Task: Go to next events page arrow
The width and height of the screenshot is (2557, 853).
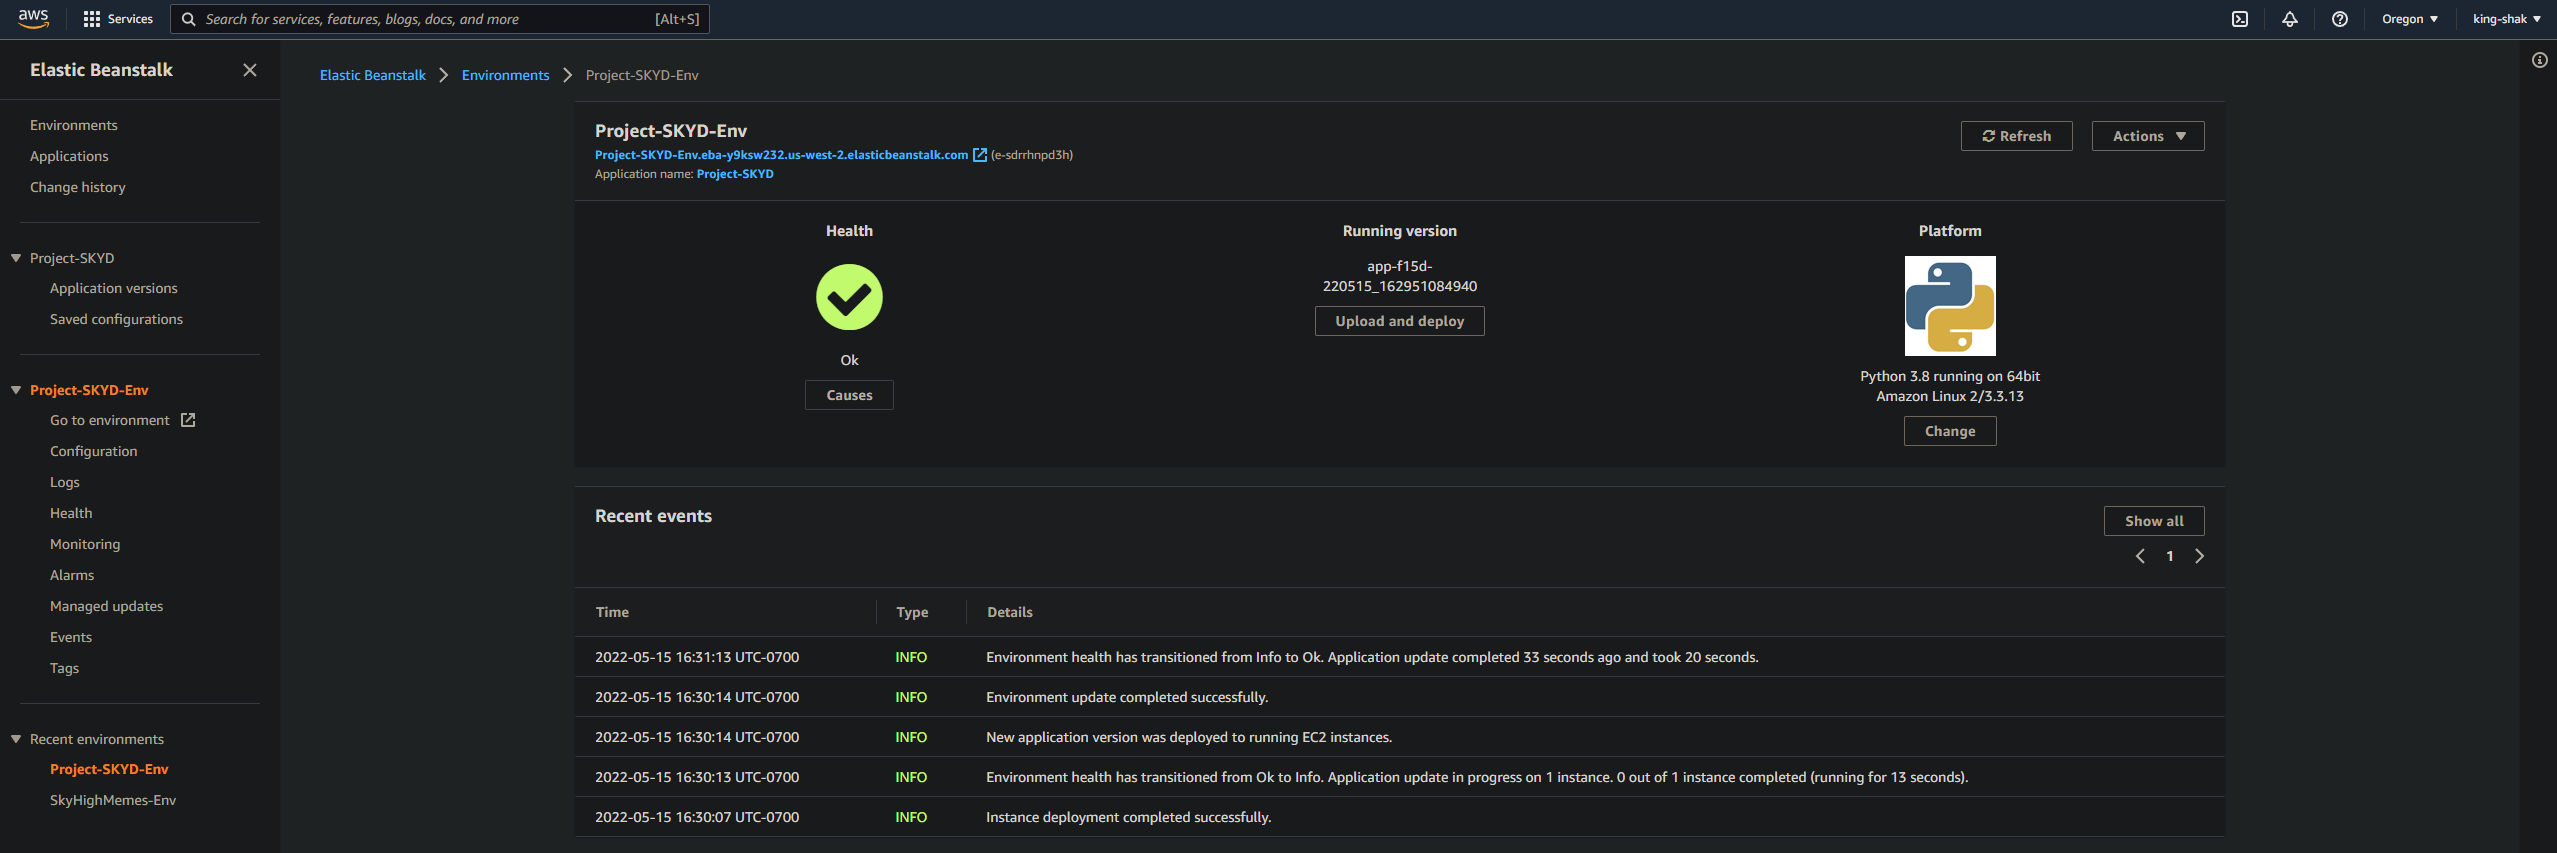Action: 2199,556
